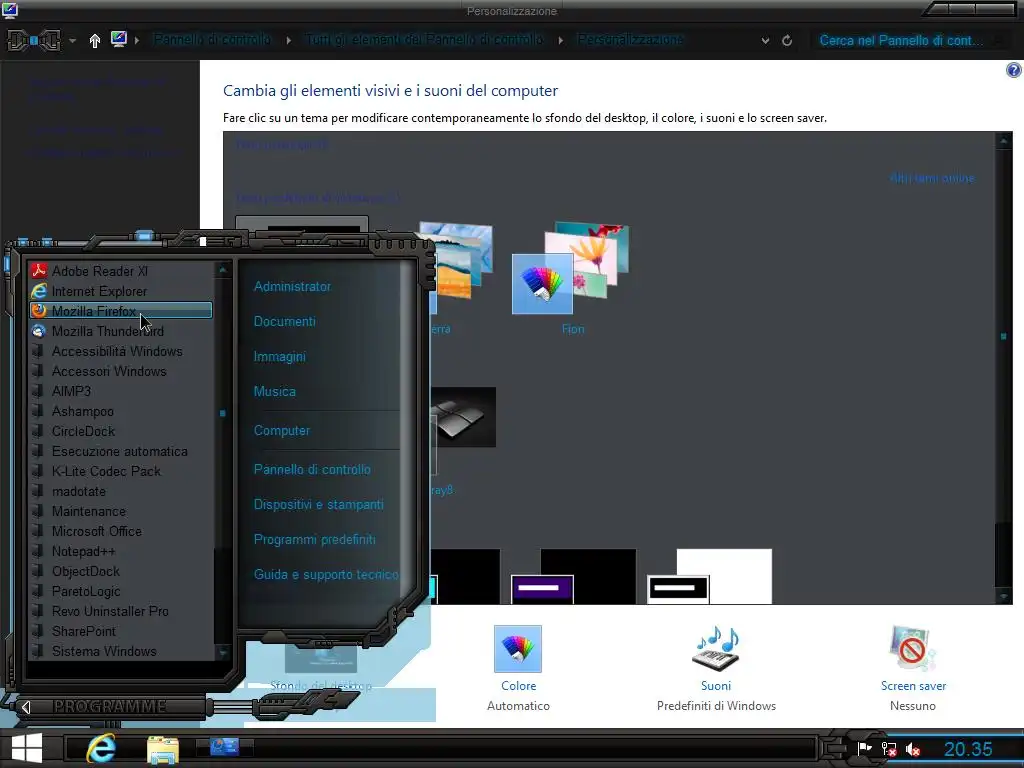Viewport: 1024px width, 768px height.
Task: Open Documenti from the start menu
Action: point(285,321)
